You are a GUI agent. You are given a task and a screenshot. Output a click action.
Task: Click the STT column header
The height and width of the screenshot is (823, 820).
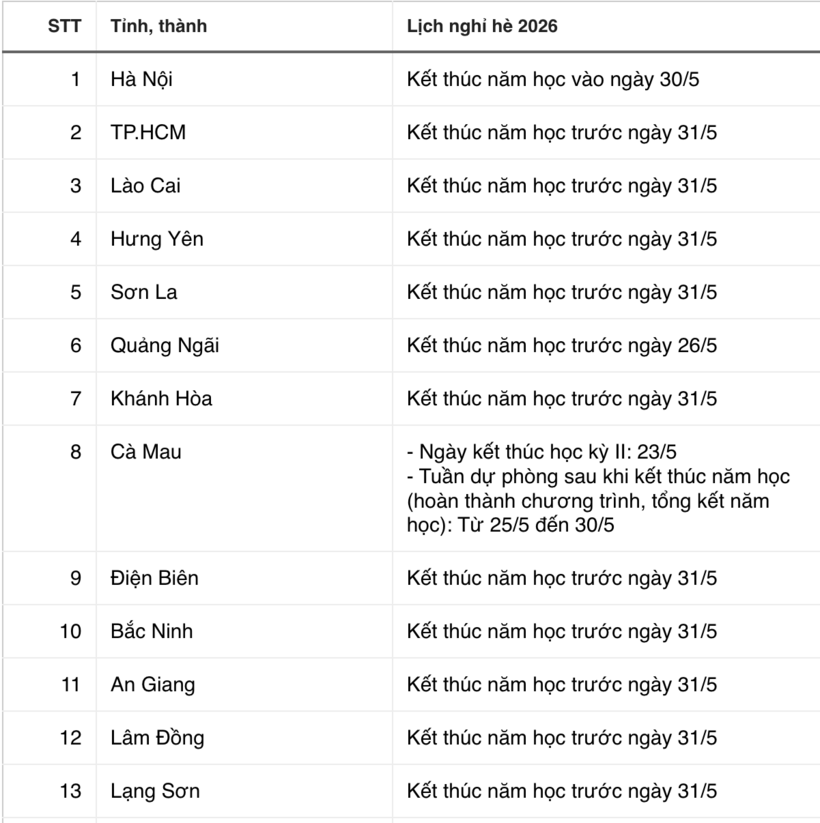coord(65,26)
